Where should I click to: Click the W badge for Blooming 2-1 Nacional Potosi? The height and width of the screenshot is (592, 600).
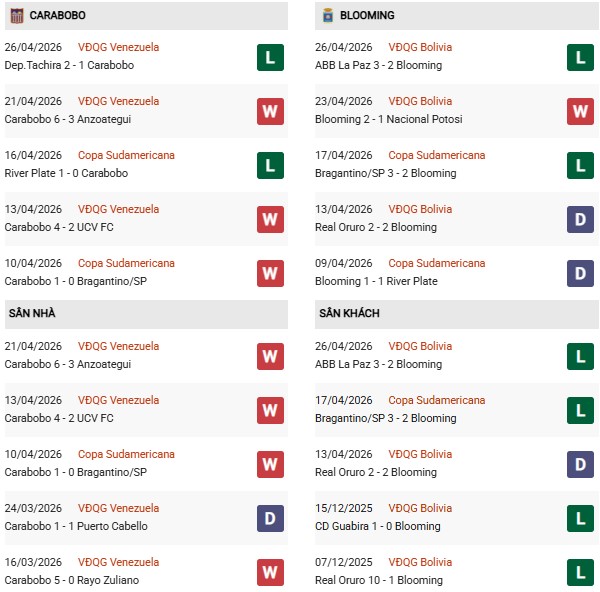(x=580, y=111)
